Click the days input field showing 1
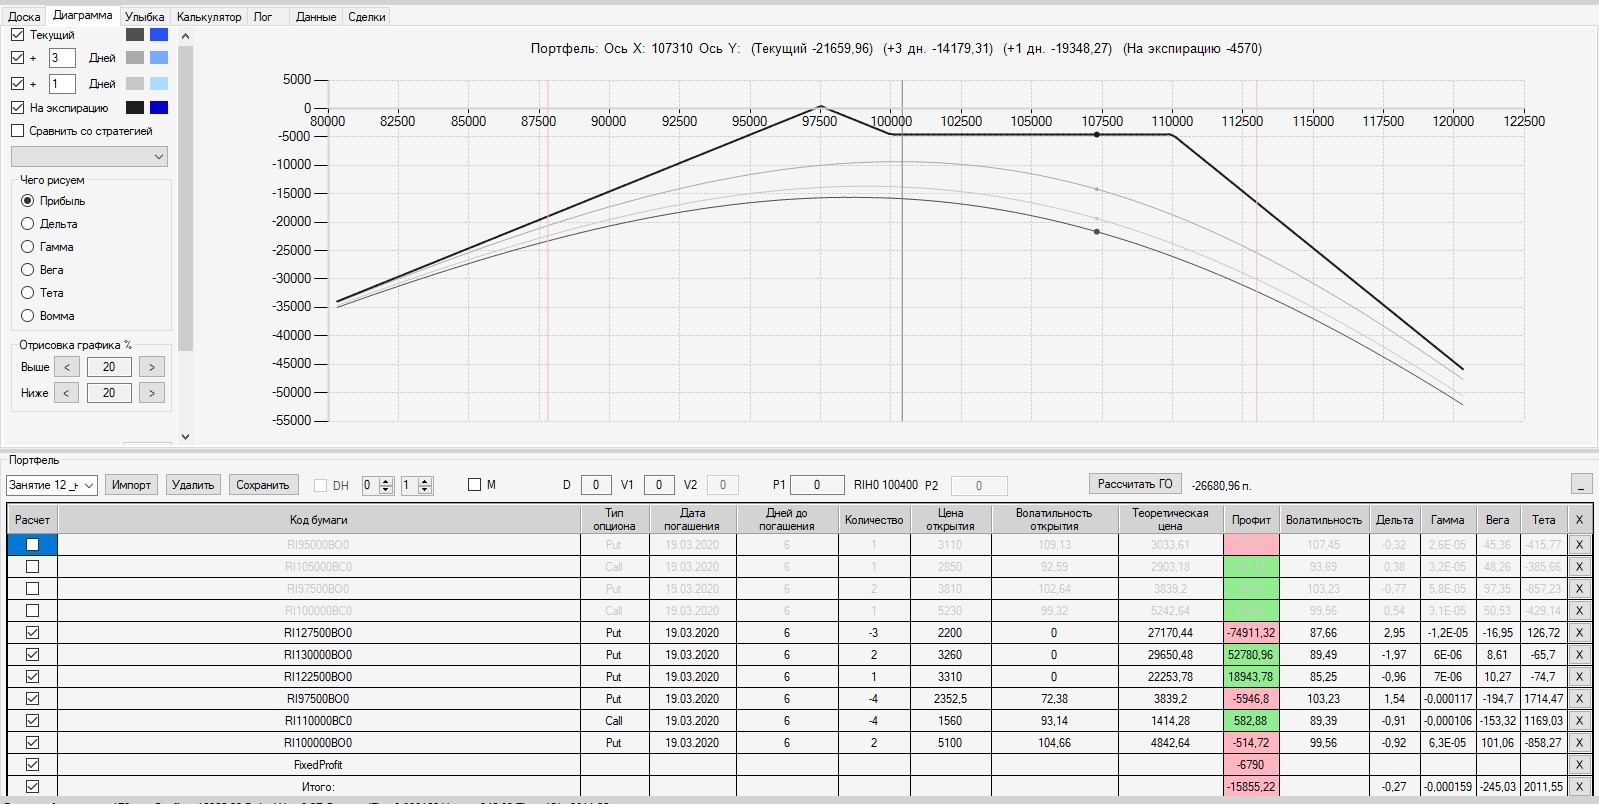The height and width of the screenshot is (804, 1599). (62, 84)
